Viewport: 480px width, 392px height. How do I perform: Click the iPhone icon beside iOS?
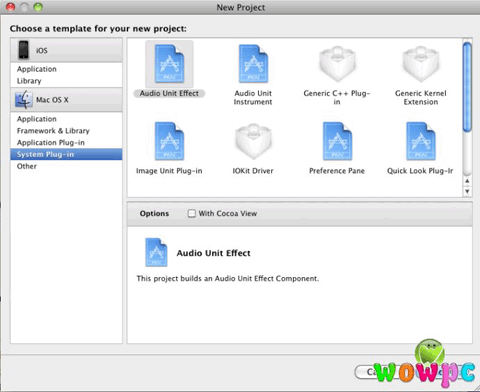[24, 50]
